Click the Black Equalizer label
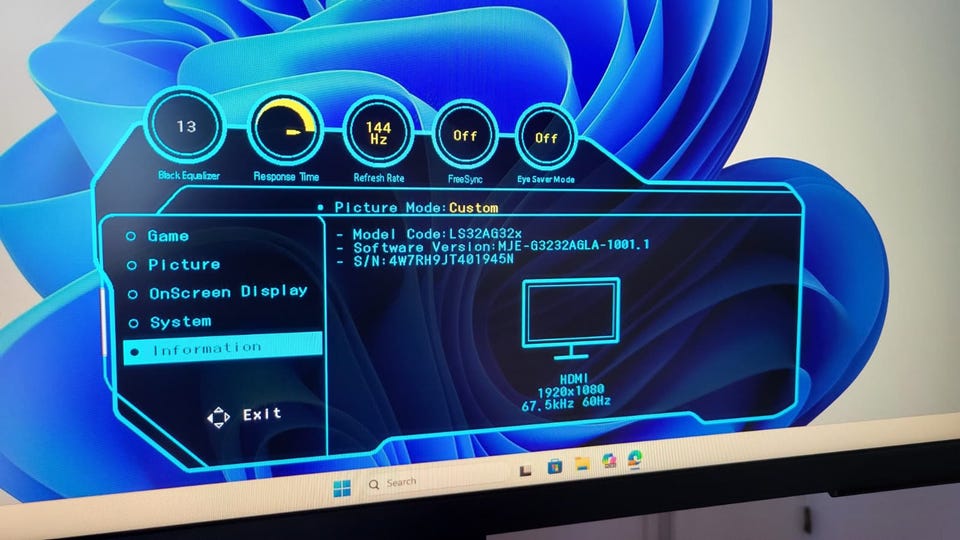960x540 pixels. click(x=189, y=175)
